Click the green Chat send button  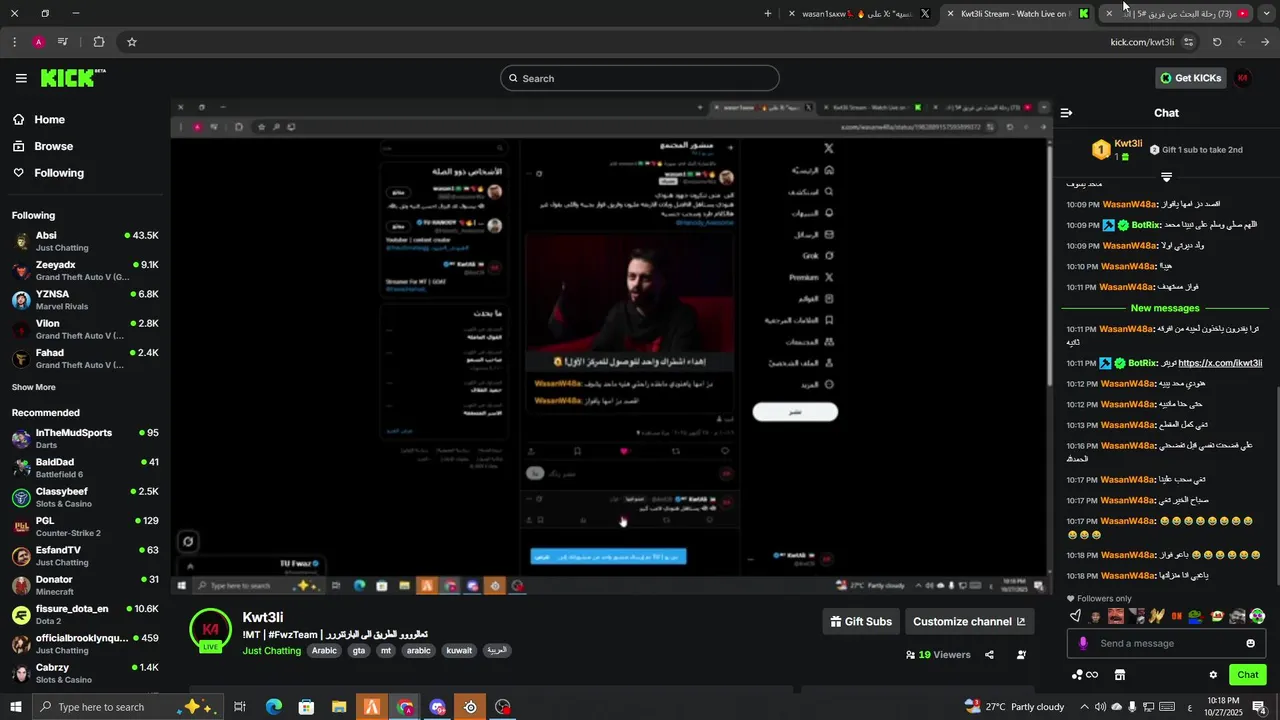point(1248,675)
